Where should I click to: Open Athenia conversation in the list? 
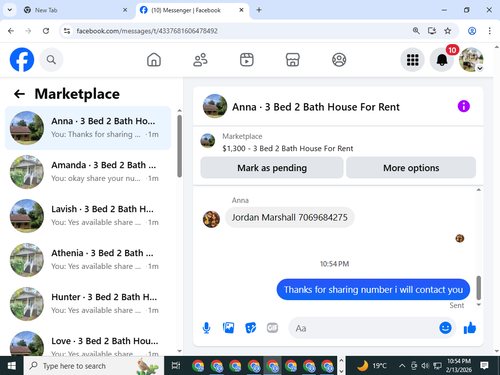pos(88,260)
